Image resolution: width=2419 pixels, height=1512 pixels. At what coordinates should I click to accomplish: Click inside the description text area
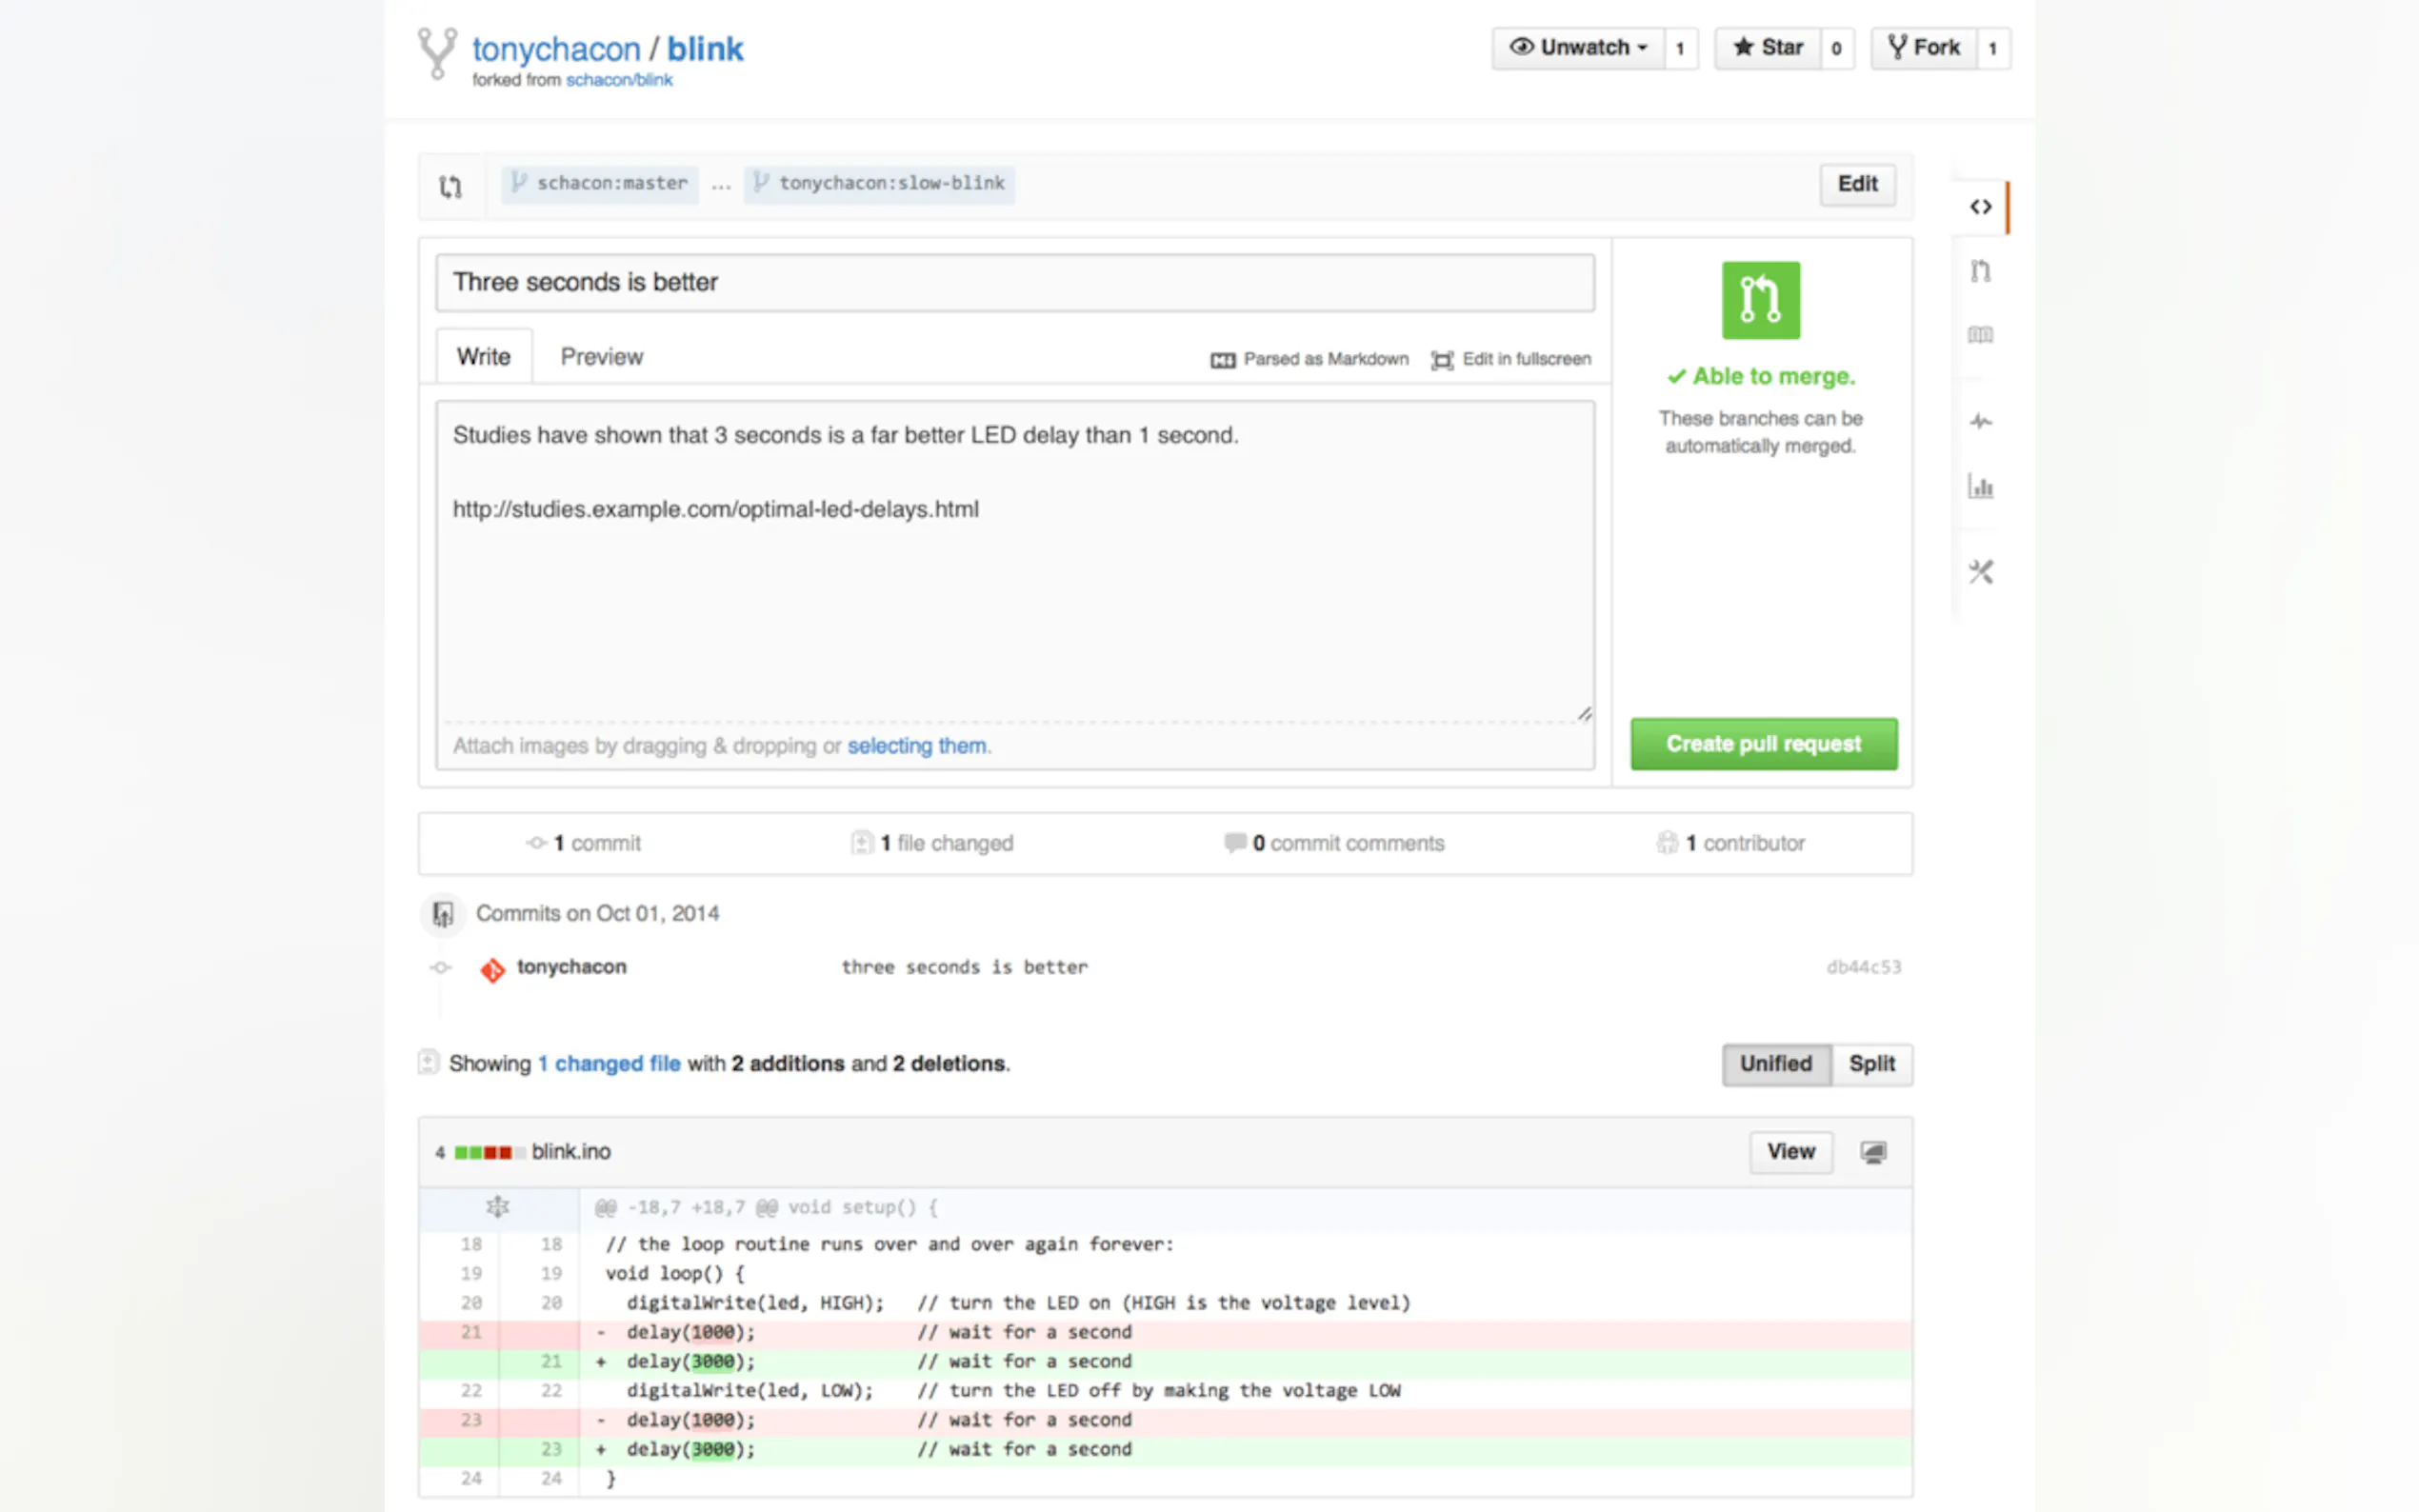click(x=1014, y=560)
